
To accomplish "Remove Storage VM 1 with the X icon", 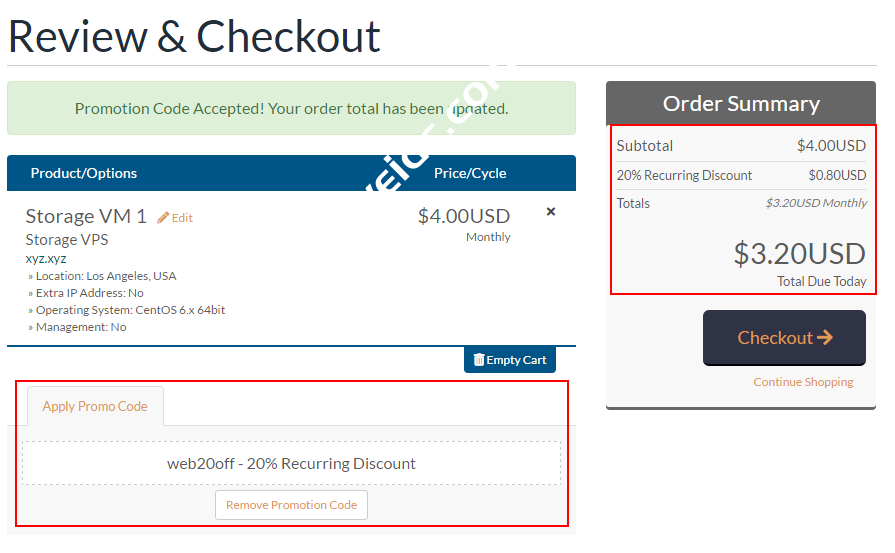I will pyautogui.click(x=551, y=212).
